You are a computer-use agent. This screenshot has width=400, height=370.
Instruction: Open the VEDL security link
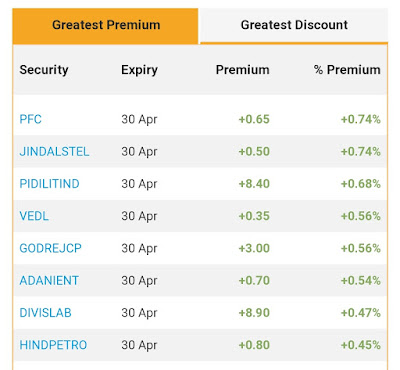[x=34, y=216]
